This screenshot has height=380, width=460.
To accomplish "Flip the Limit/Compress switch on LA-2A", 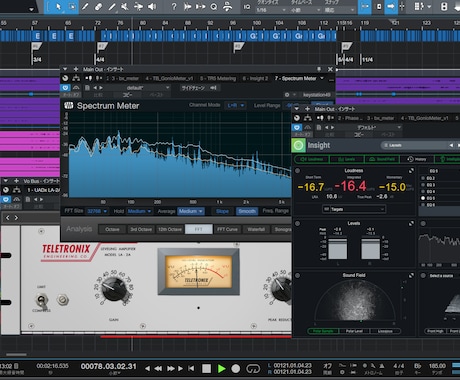I will 42,300.
